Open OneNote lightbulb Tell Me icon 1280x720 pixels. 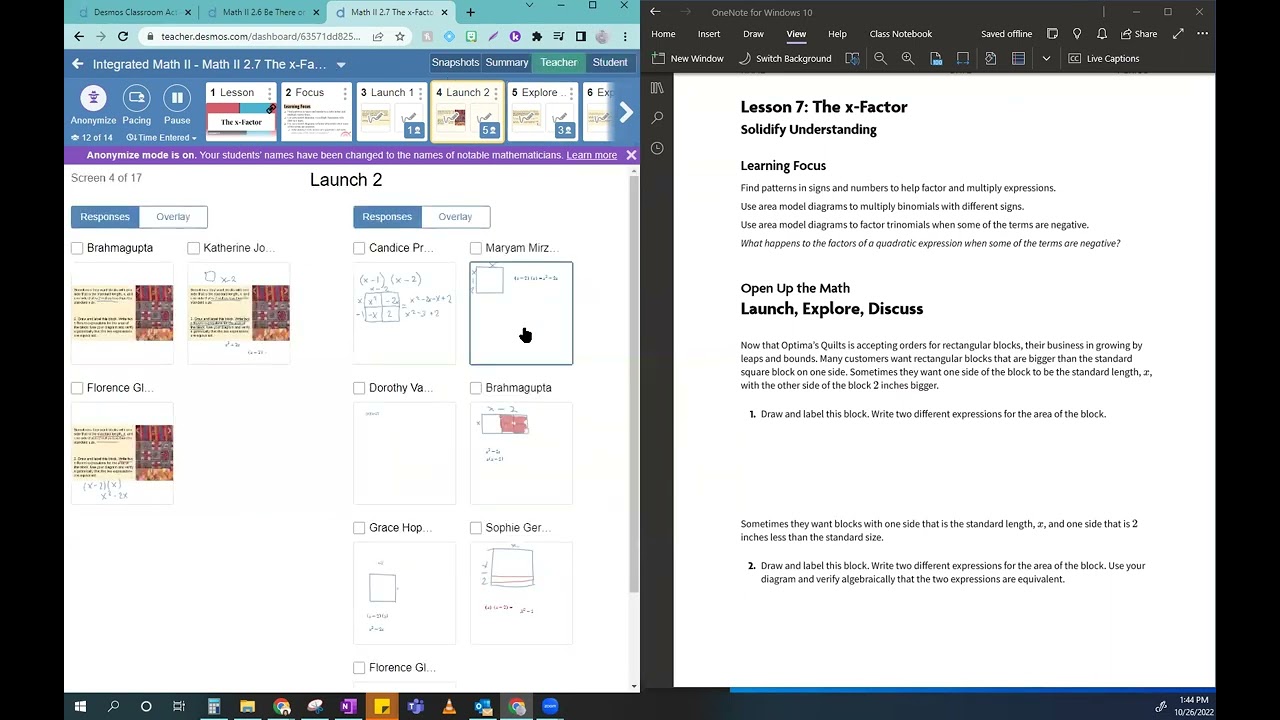[x=1076, y=33]
